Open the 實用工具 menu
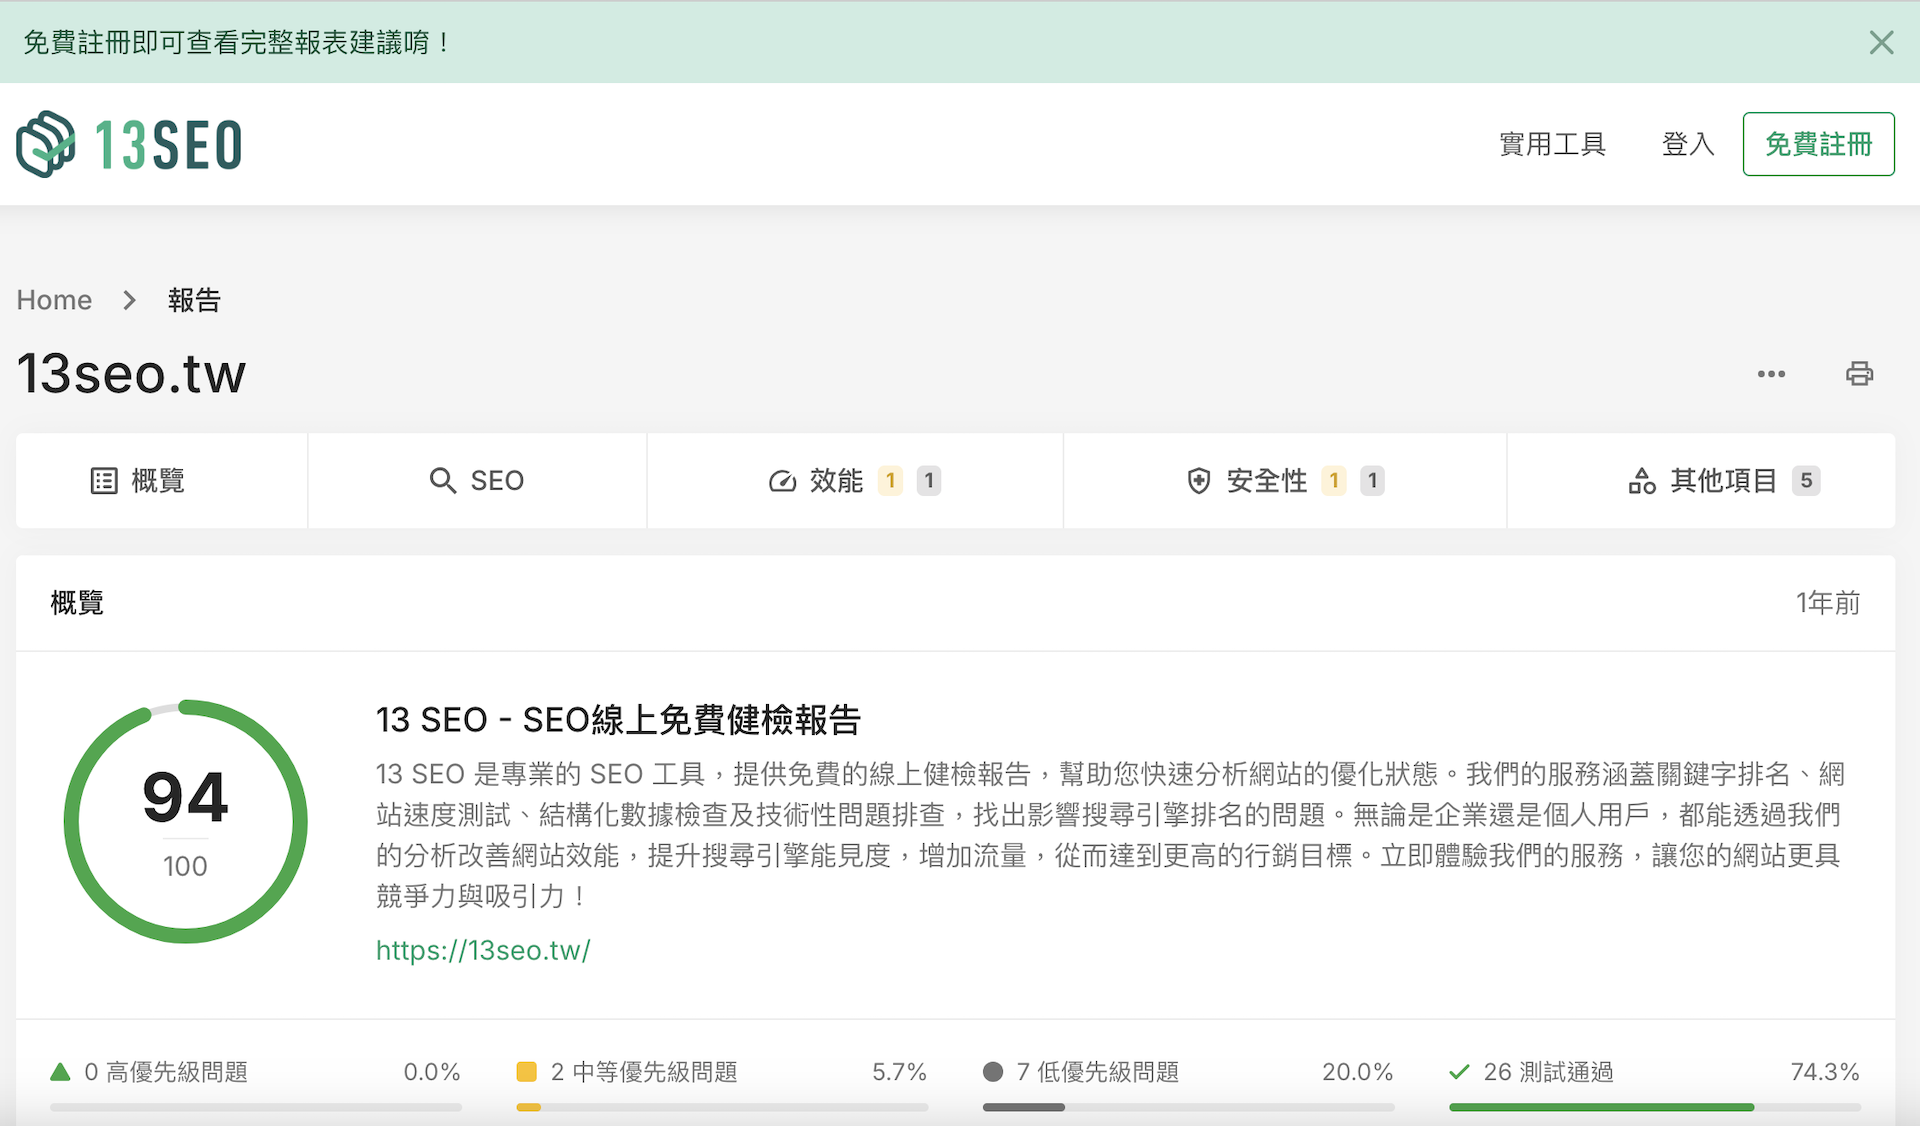The height and width of the screenshot is (1126, 1920). [x=1552, y=144]
